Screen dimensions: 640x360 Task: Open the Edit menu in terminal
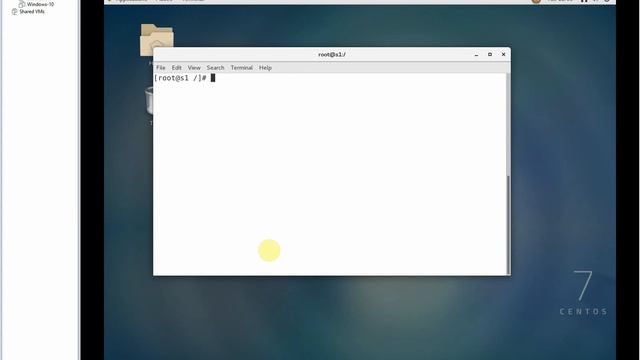tap(176, 68)
